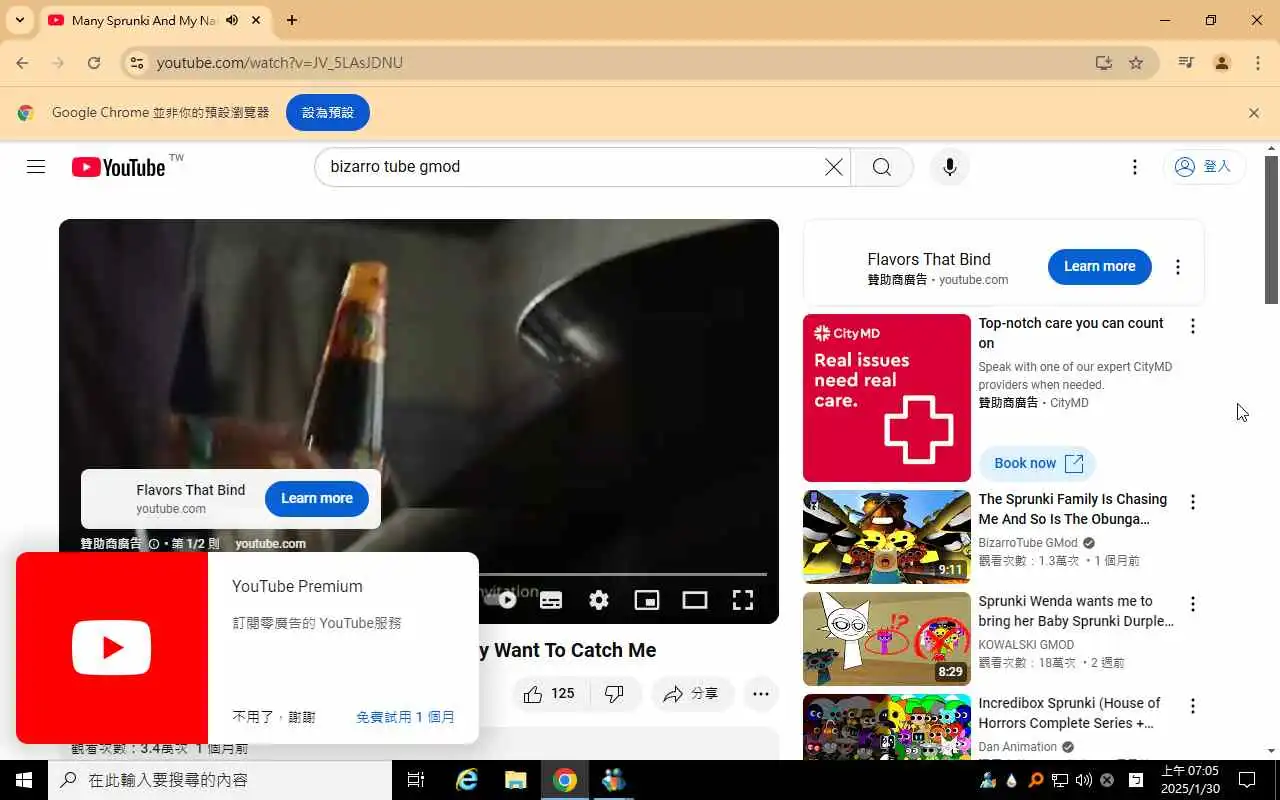Open options for The Sprunki Family video
This screenshot has height=800, width=1280.
click(1192, 502)
